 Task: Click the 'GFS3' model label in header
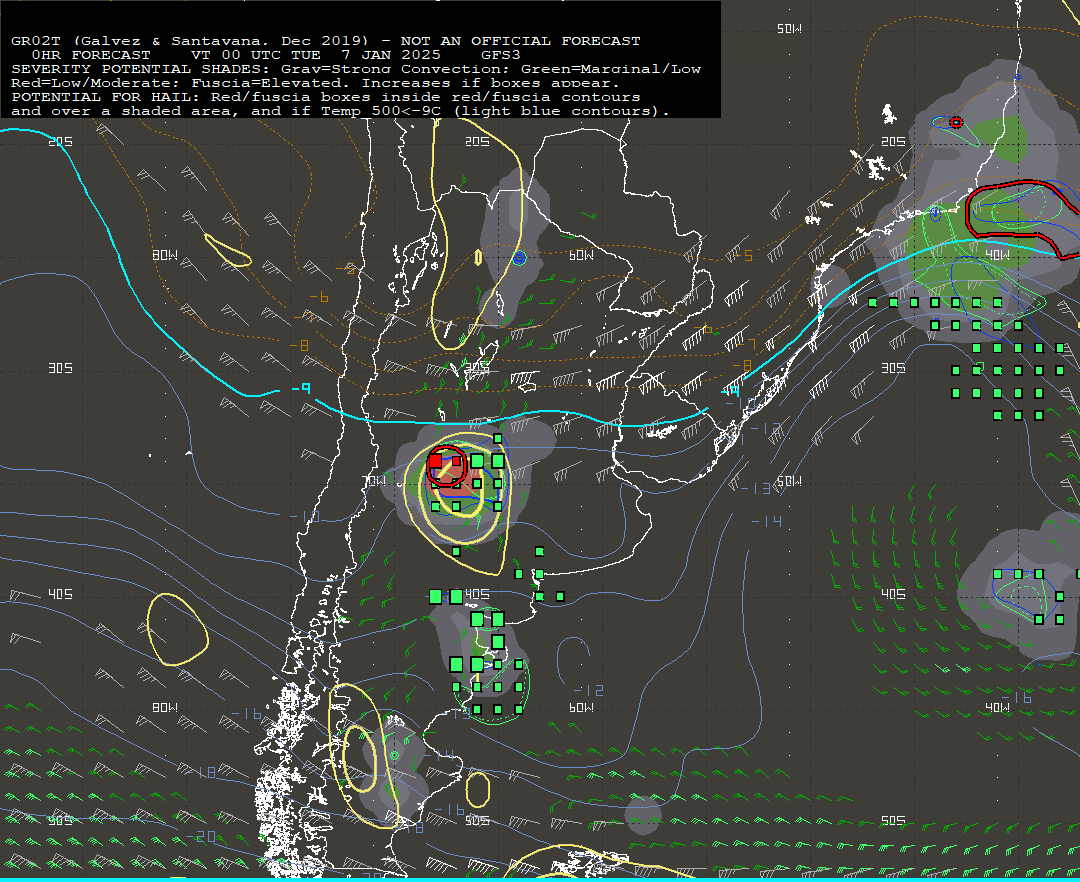[501, 54]
